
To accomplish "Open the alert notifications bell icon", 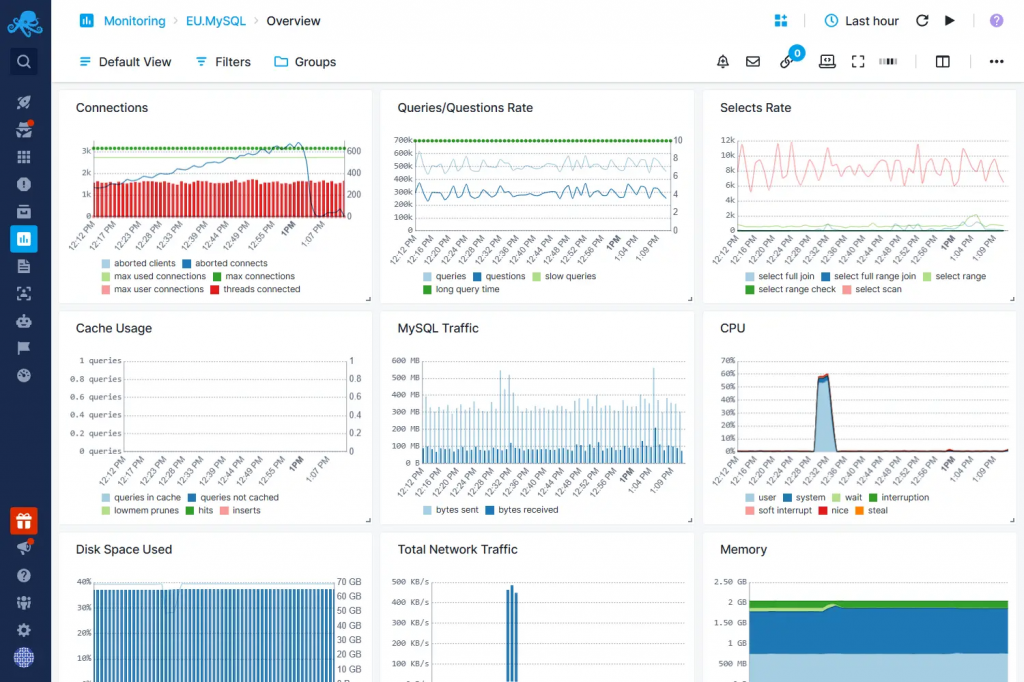I will [x=722, y=61].
